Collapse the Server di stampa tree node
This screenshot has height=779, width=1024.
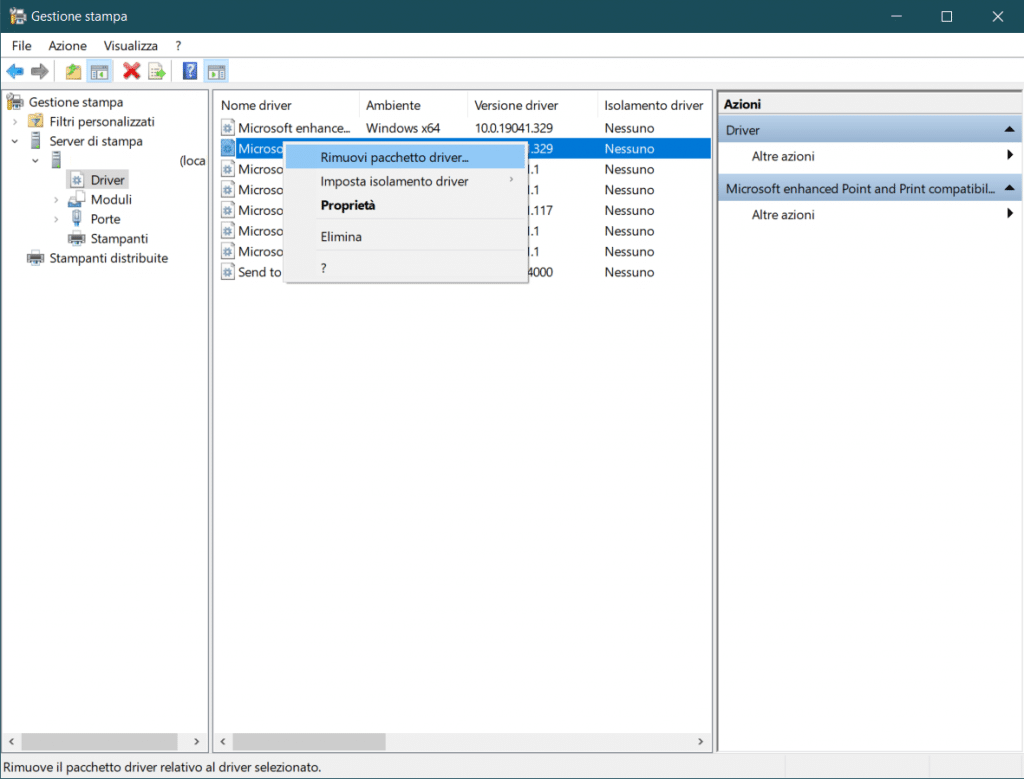(15, 142)
